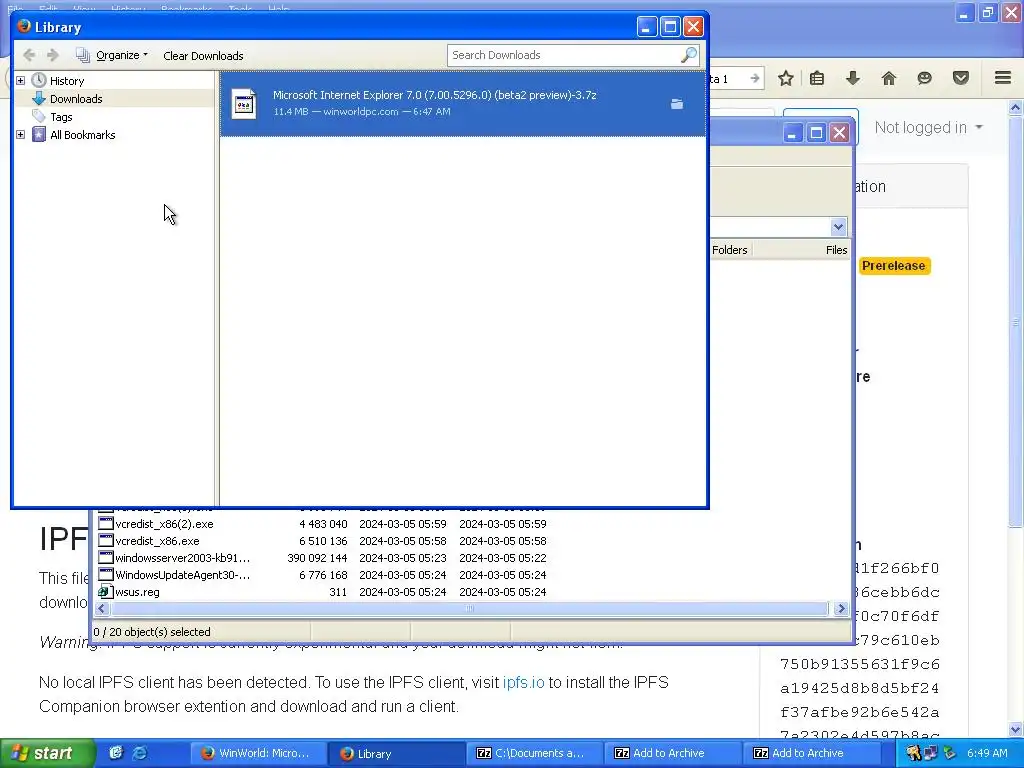Viewport: 1024px width, 768px height.
Task: Click the go arrow in Firefox search box
Action: (754, 78)
